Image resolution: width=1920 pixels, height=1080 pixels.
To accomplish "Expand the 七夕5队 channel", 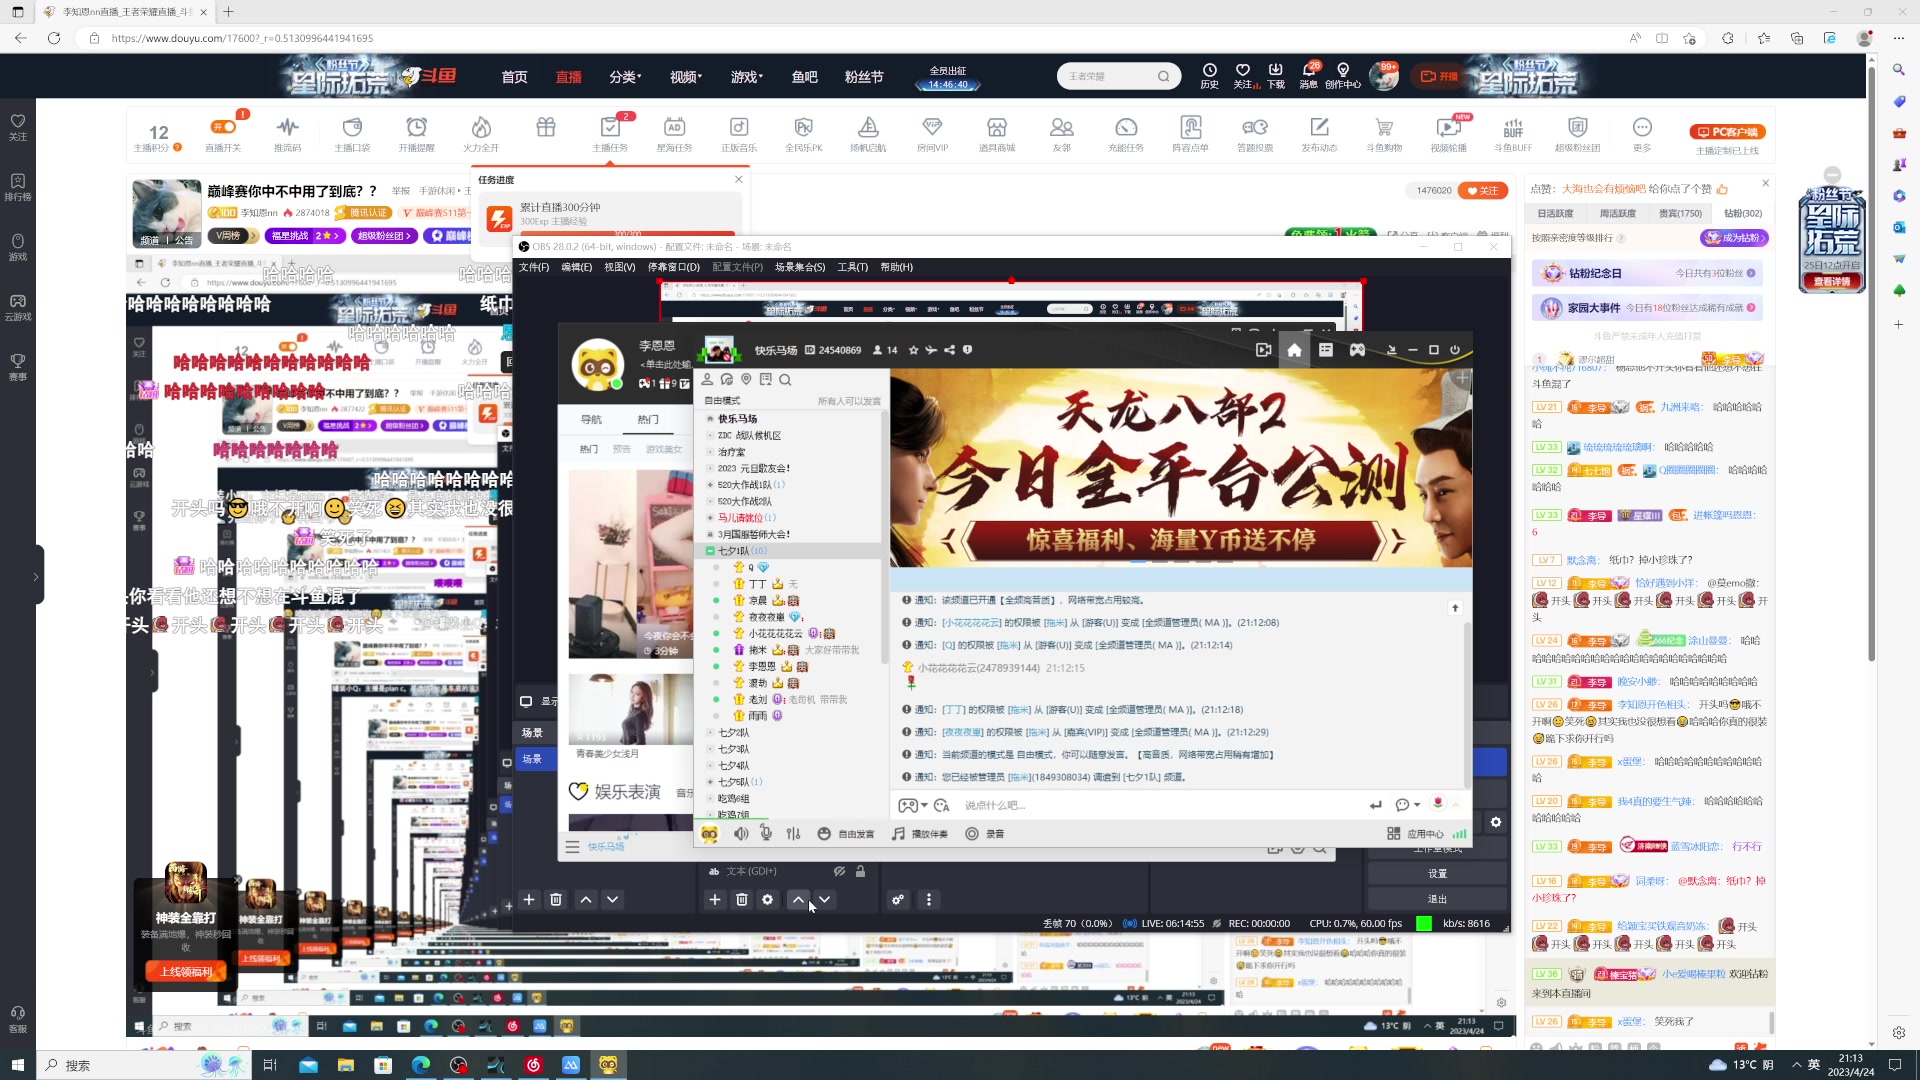I will [x=710, y=782].
